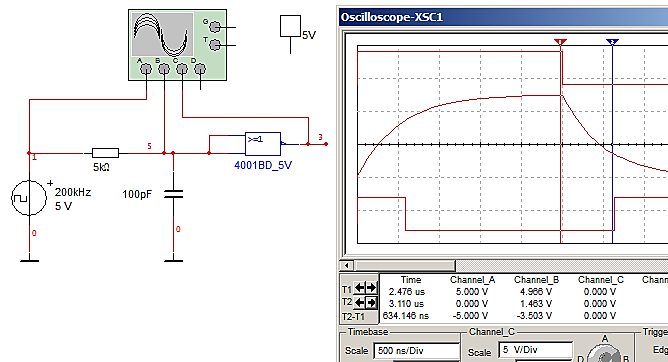Click the 100pF value label
This screenshot has height=362, width=668.
(137, 195)
